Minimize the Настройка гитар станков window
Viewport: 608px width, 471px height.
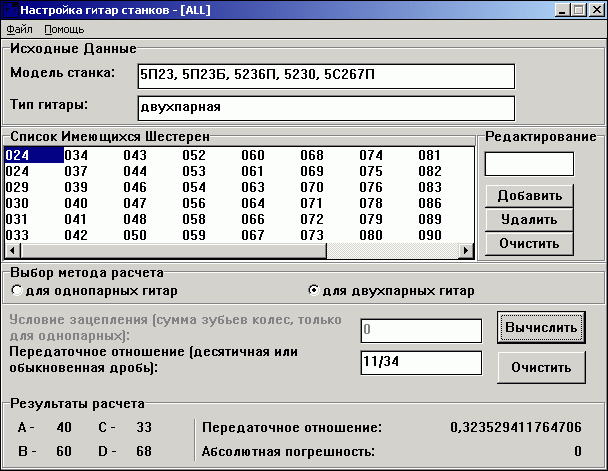pos(562,10)
